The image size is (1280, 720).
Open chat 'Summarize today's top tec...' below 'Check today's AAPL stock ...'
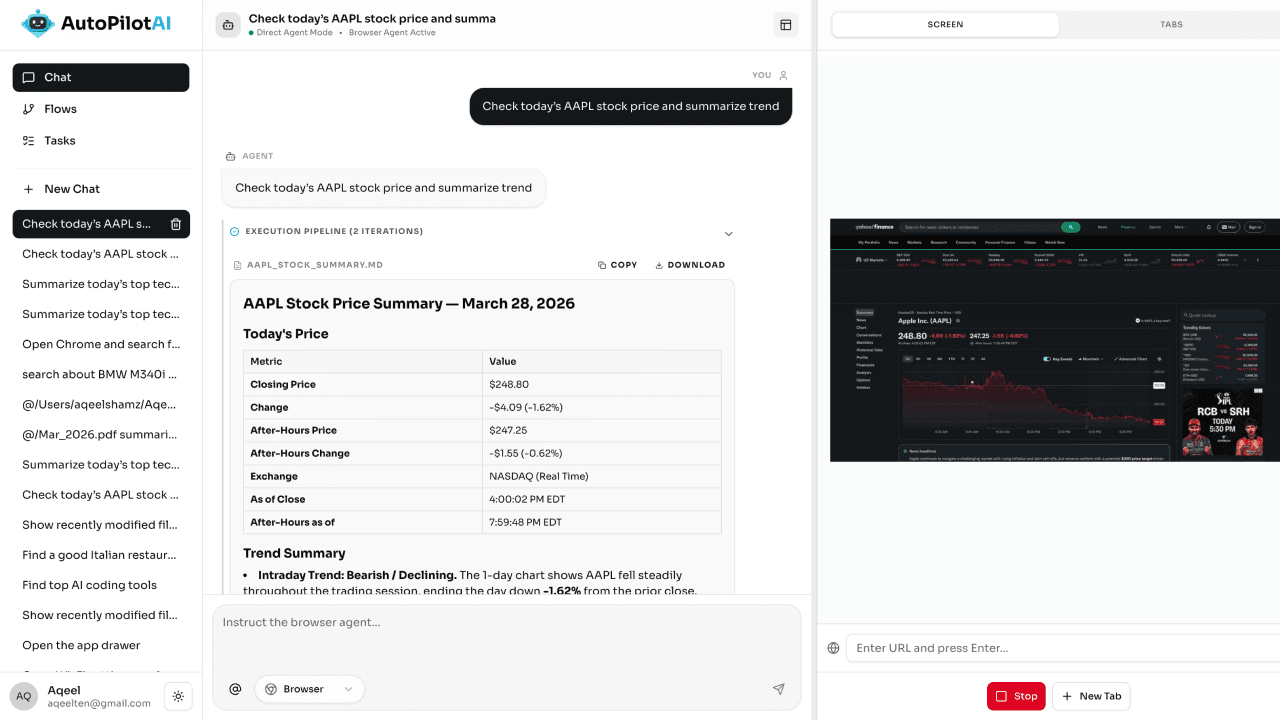point(101,284)
